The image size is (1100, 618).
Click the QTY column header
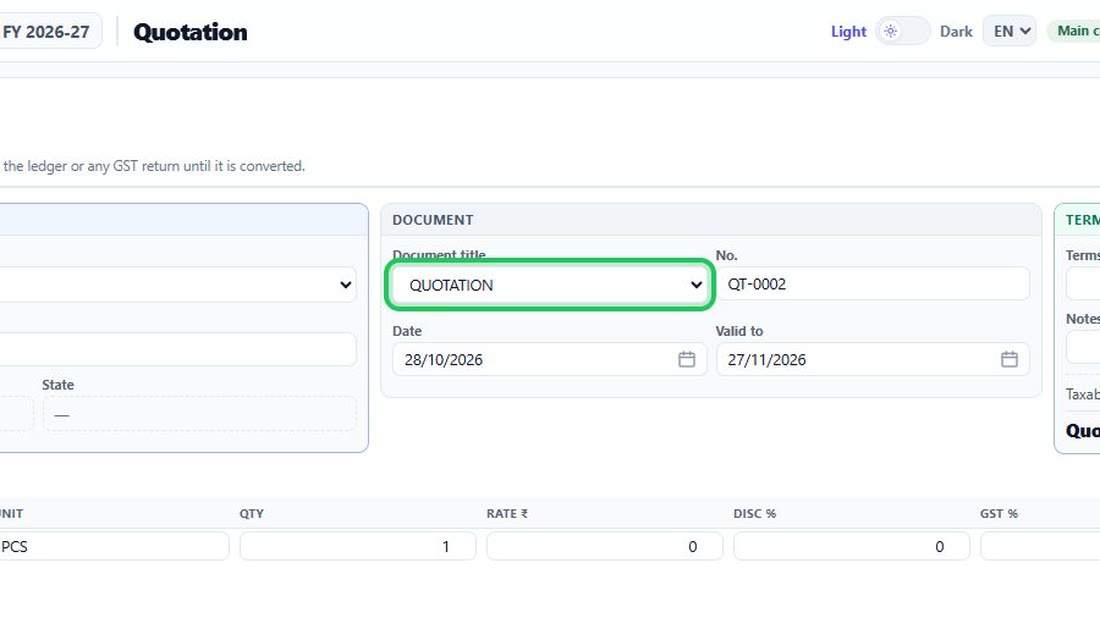[251, 513]
